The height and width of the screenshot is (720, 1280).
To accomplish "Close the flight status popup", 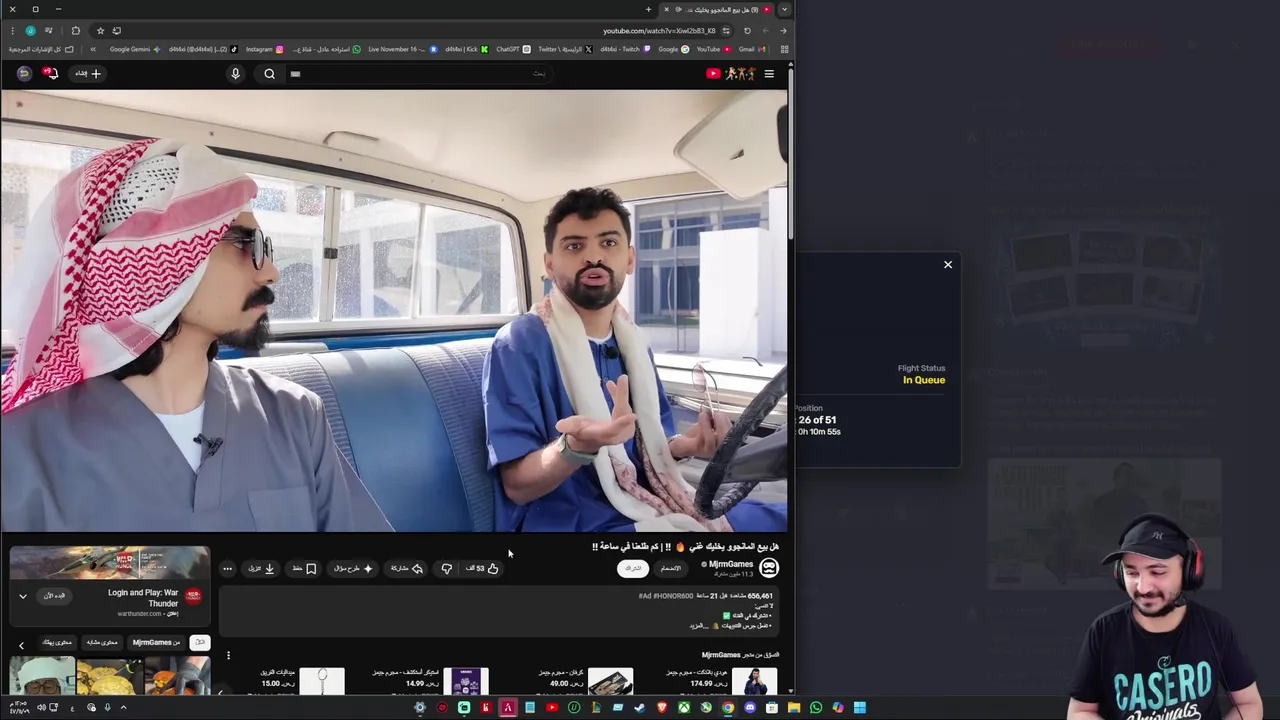I will tap(948, 265).
